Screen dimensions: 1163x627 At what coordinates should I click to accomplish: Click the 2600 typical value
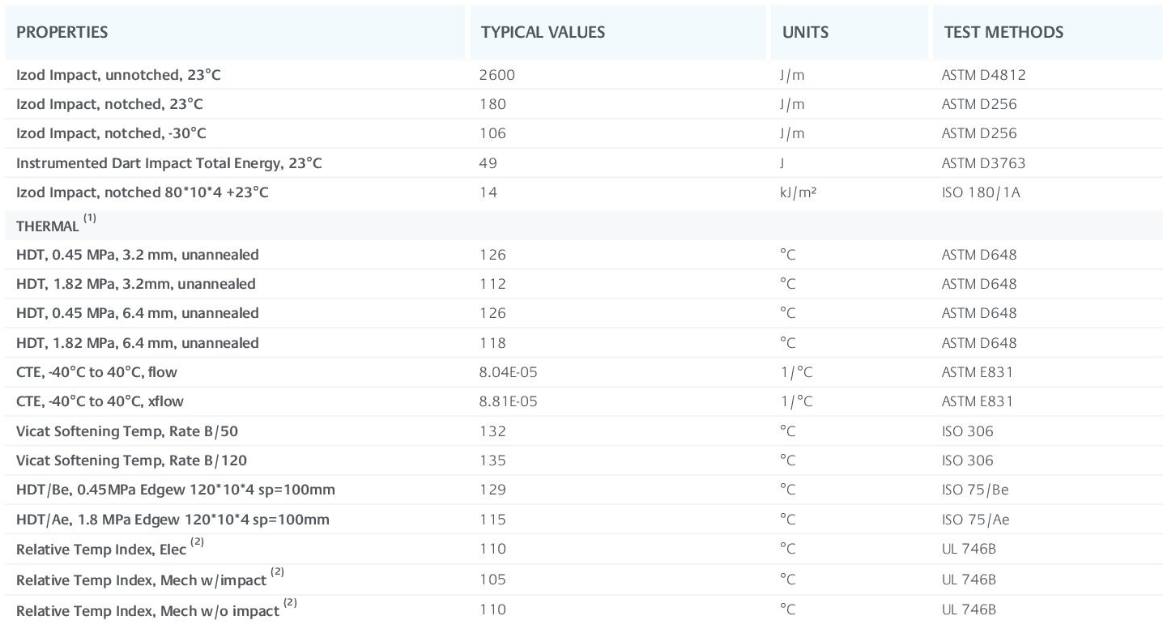tap(497, 75)
